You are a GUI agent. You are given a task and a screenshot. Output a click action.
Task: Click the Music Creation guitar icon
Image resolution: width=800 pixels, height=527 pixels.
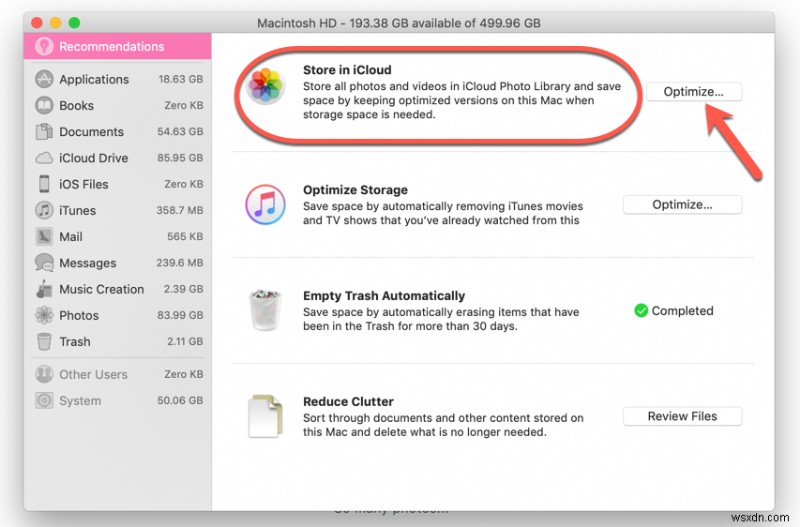tap(44, 289)
